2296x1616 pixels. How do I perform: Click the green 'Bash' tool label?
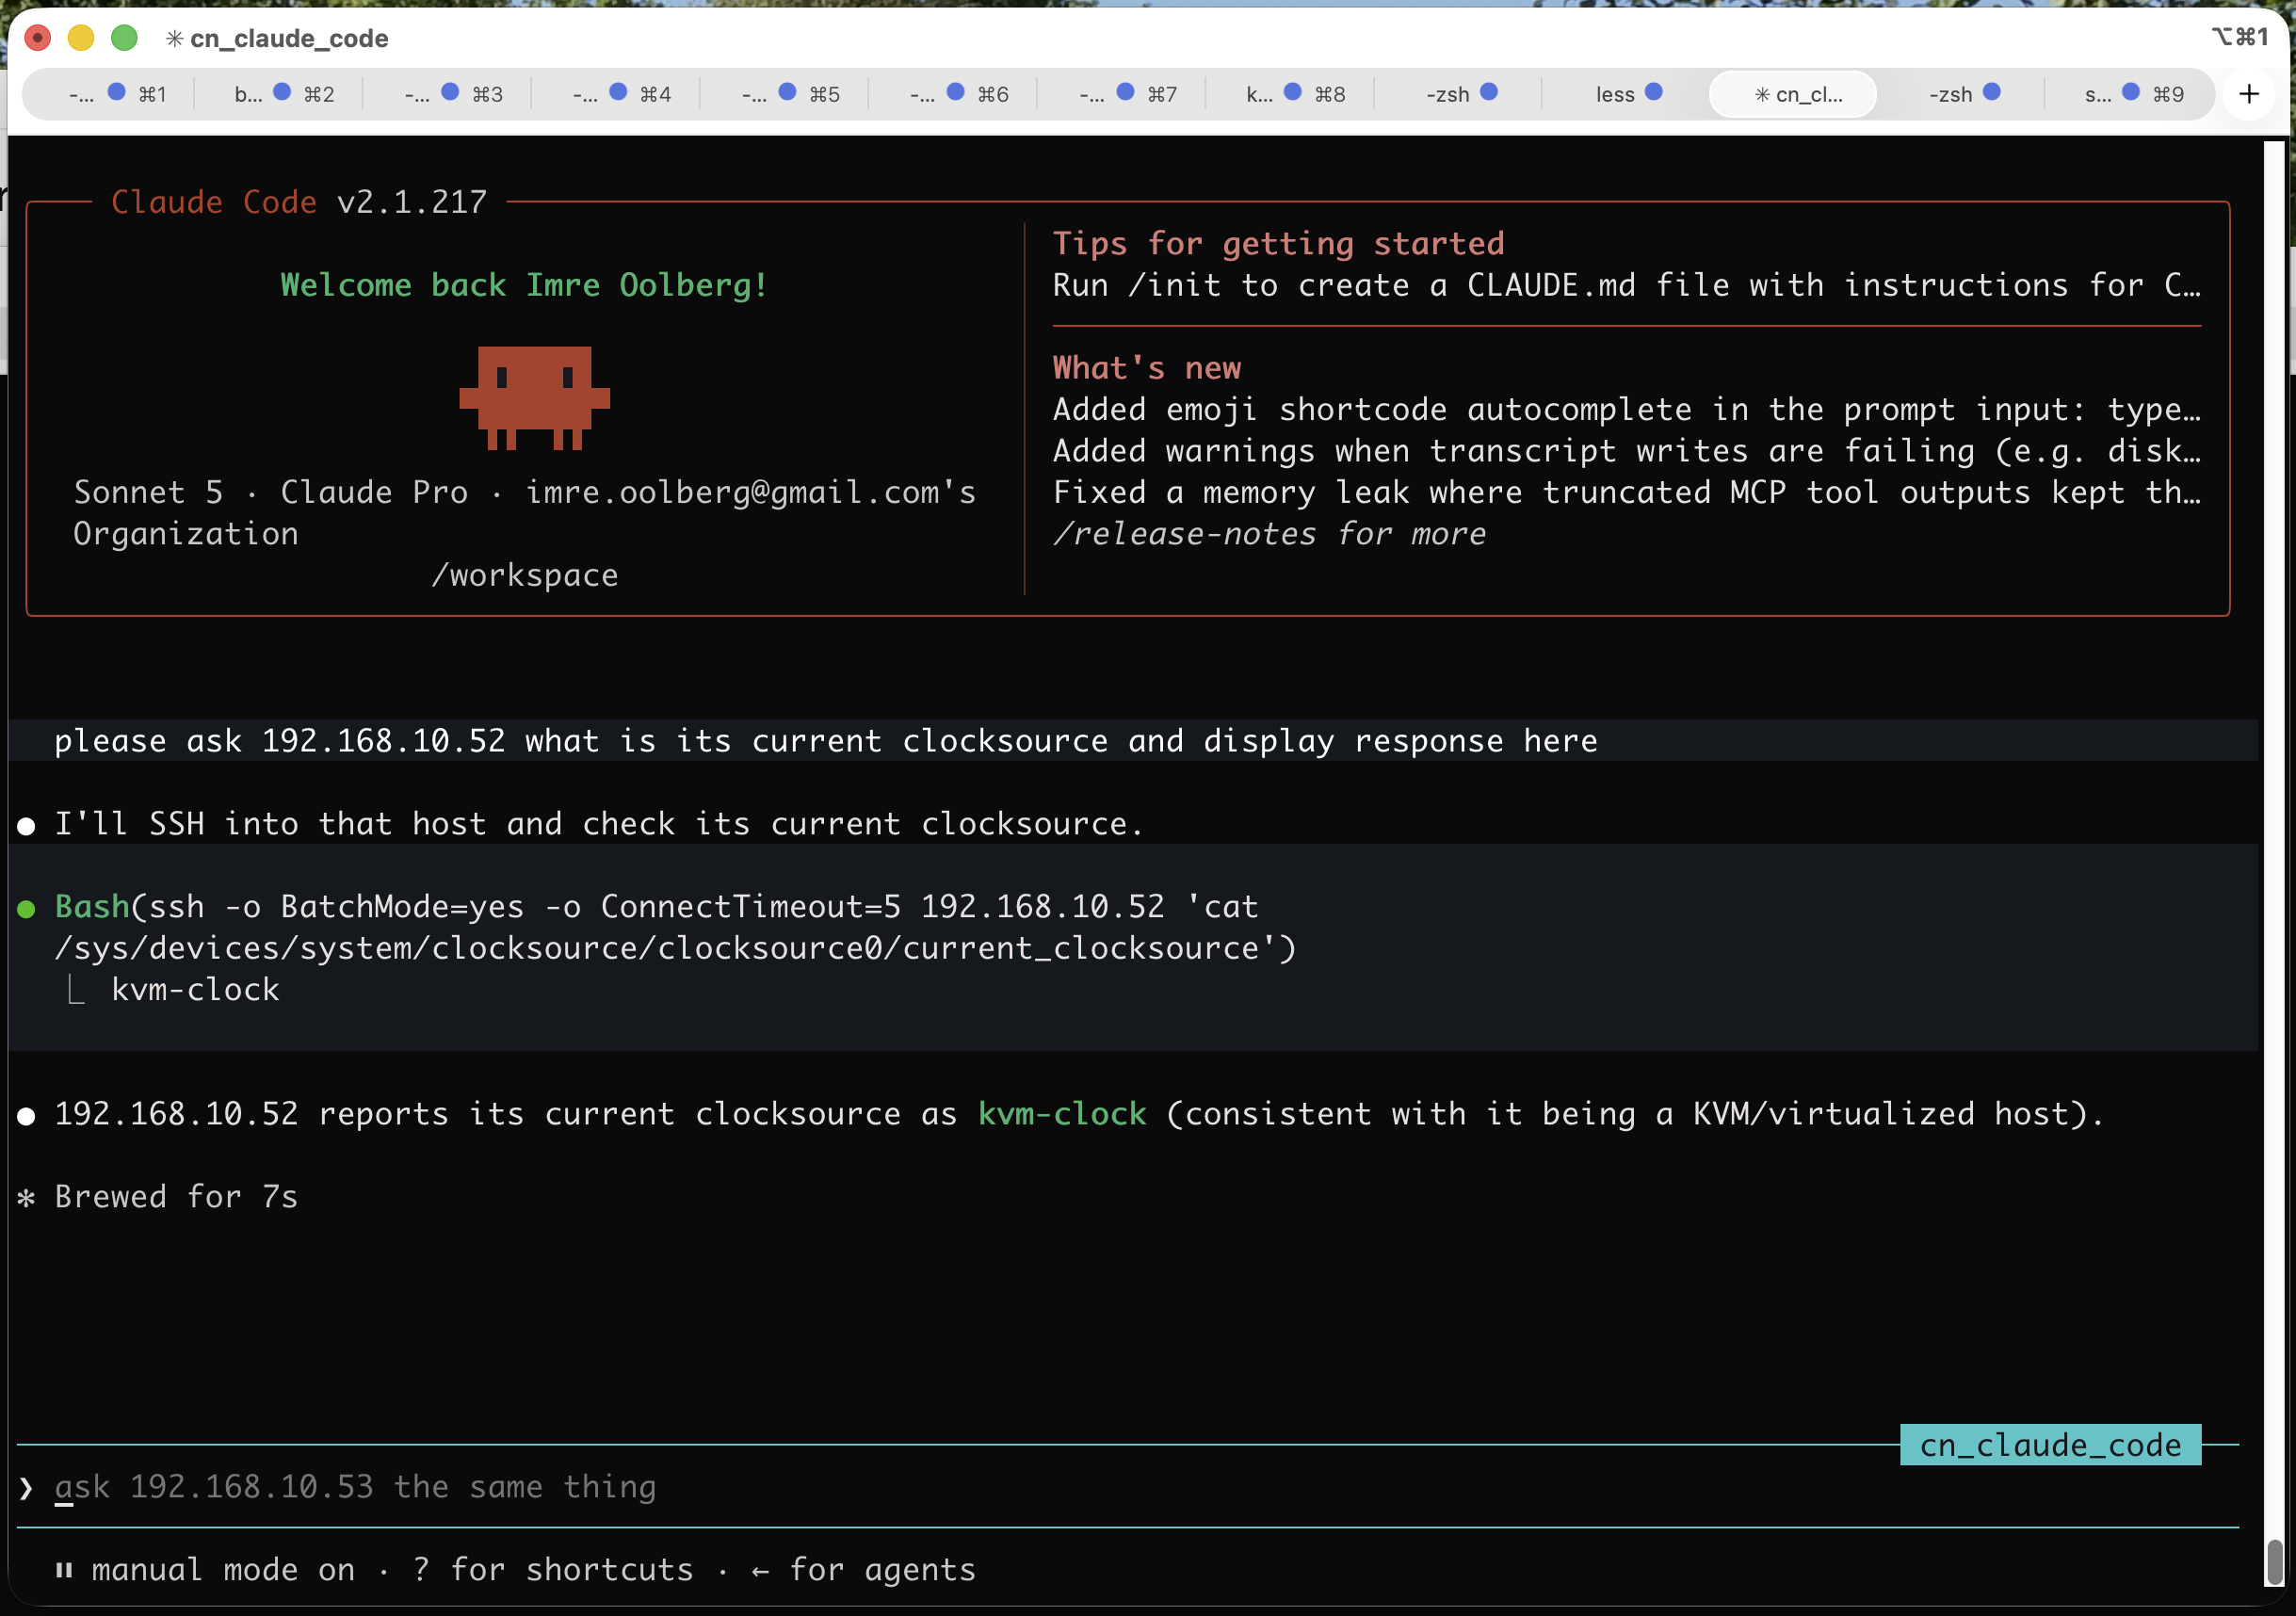click(92, 907)
